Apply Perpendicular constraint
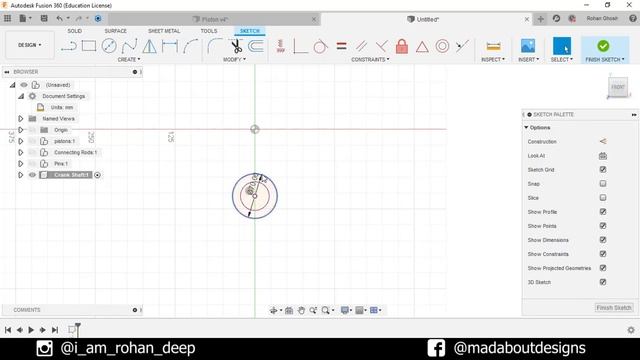 pyautogui.click(x=382, y=46)
